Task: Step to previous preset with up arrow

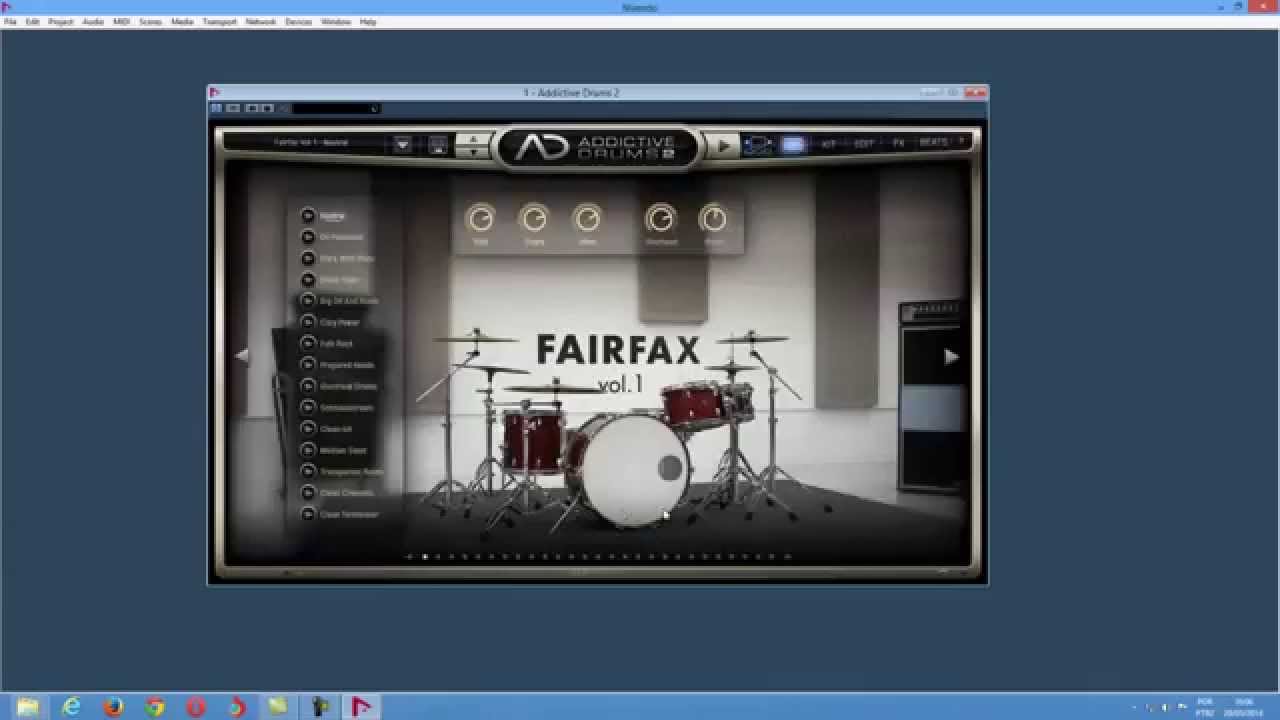Action: point(473,138)
